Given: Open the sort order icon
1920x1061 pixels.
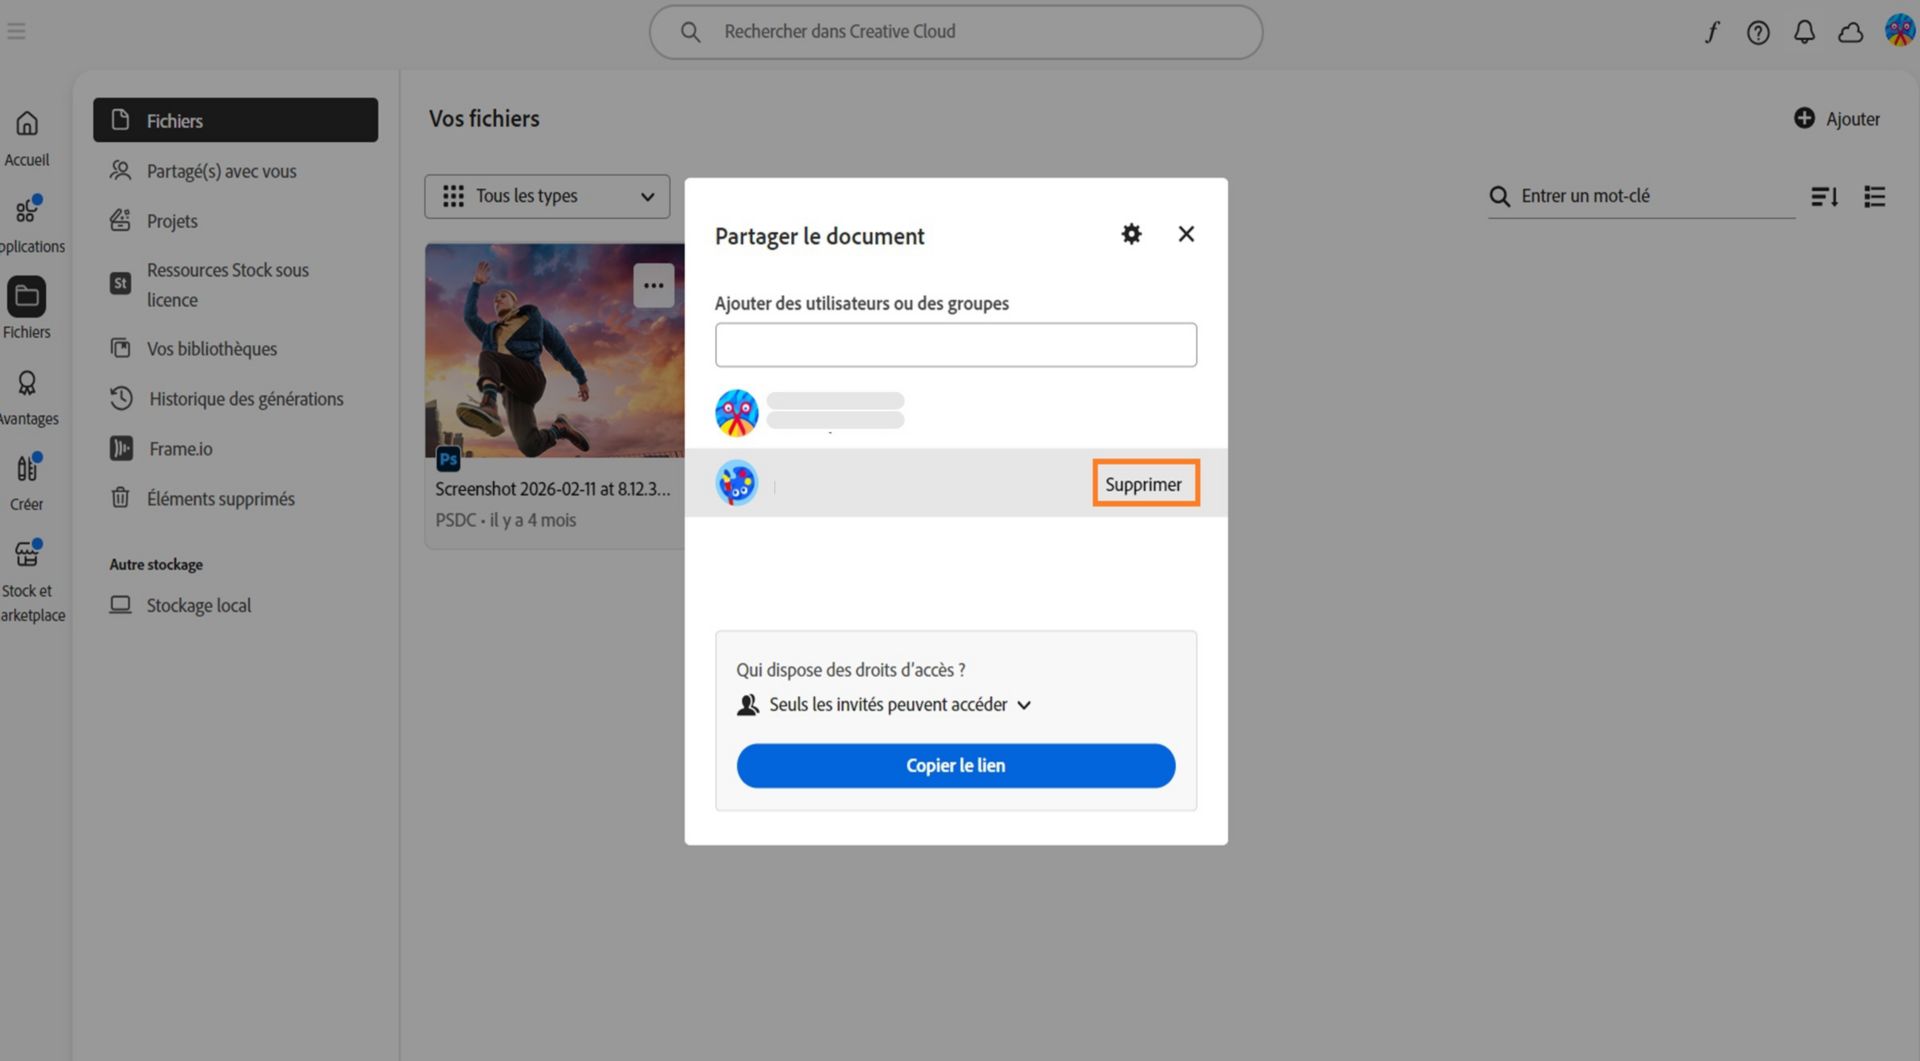Looking at the screenshot, I should pyautogui.click(x=1824, y=197).
